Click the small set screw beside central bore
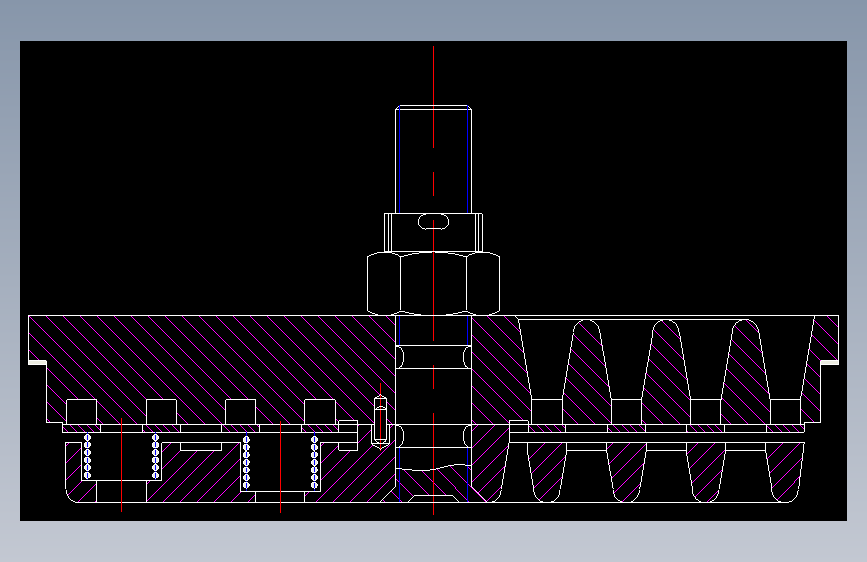Viewport: 867px width, 562px height. coord(380,423)
